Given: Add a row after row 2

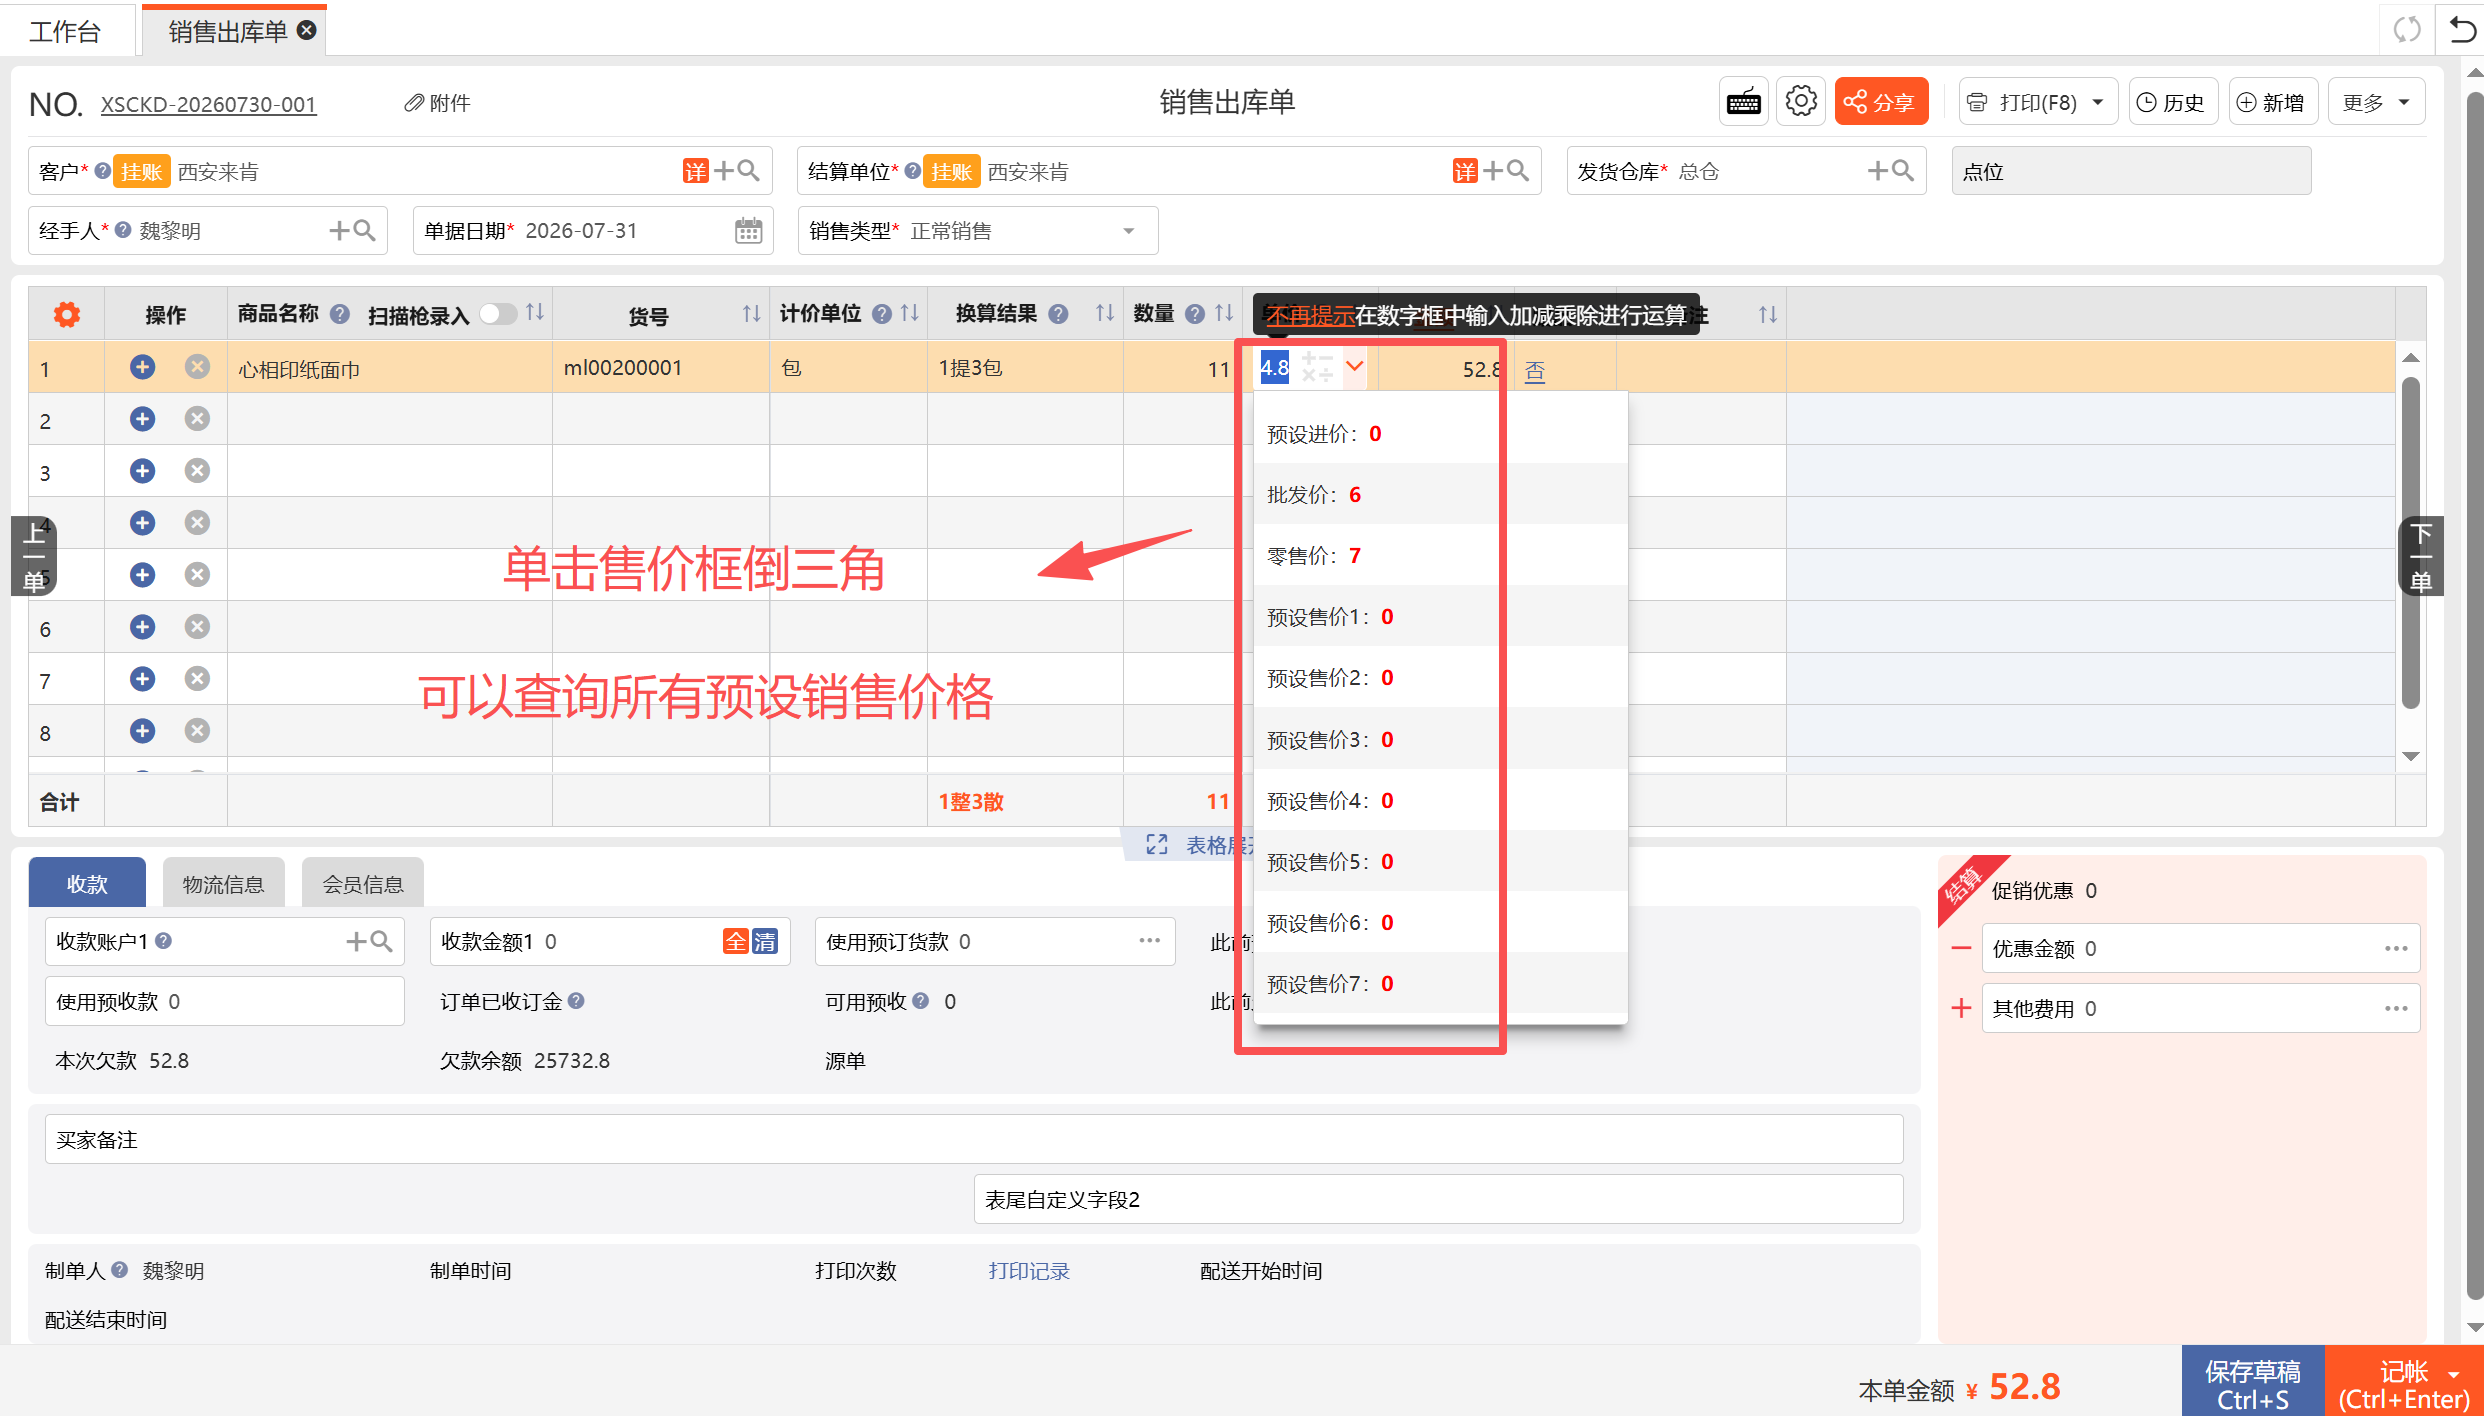Looking at the screenshot, I should pyautogui.click(x=142, y=419).
